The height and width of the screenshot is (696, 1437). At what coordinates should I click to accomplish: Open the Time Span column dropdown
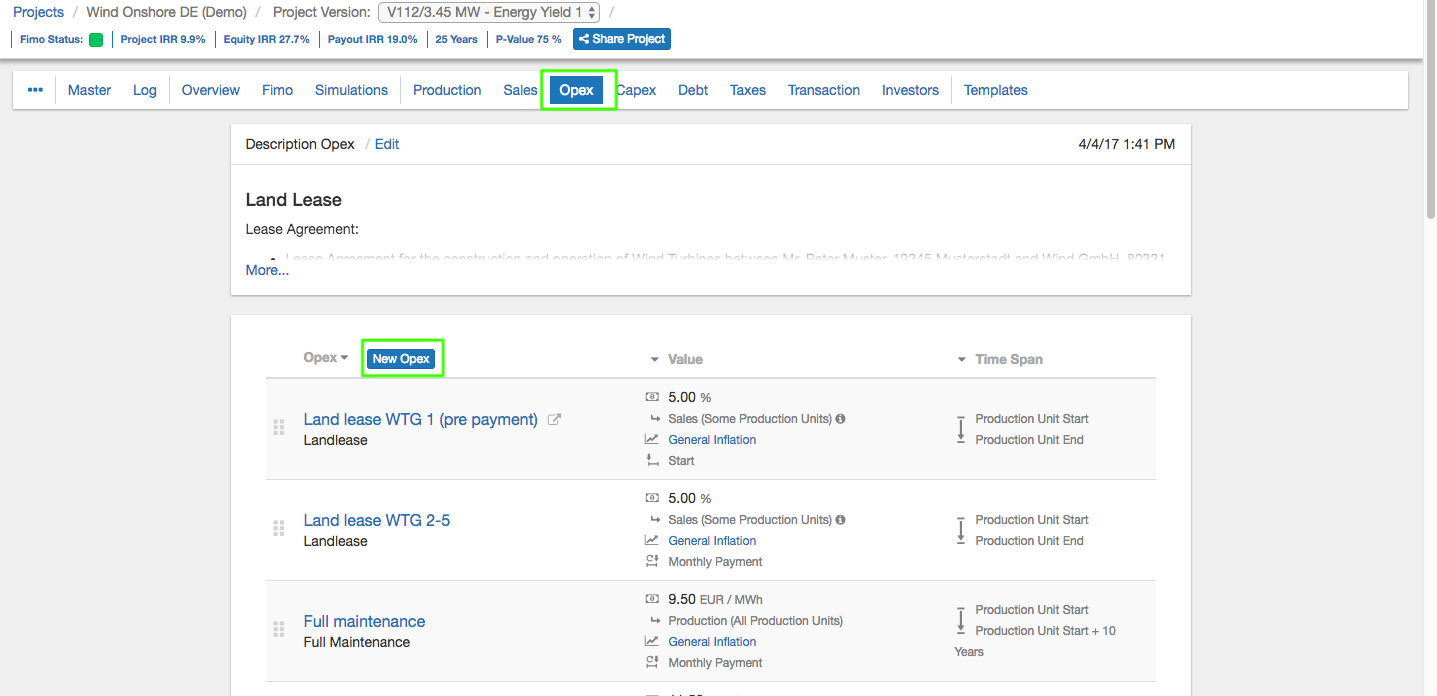pos(961,360)
